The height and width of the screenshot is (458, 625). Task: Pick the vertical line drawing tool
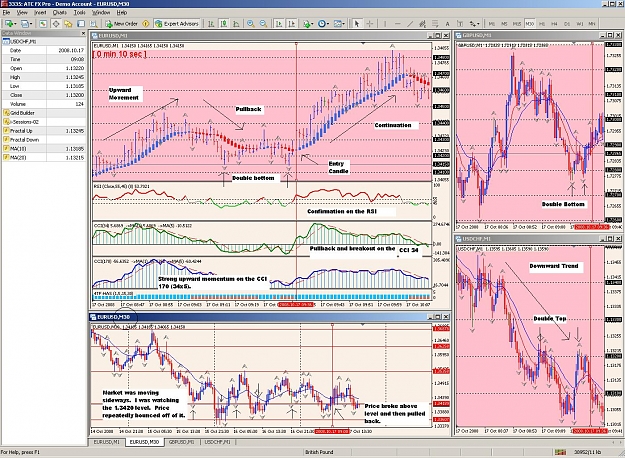click(385, 24)
